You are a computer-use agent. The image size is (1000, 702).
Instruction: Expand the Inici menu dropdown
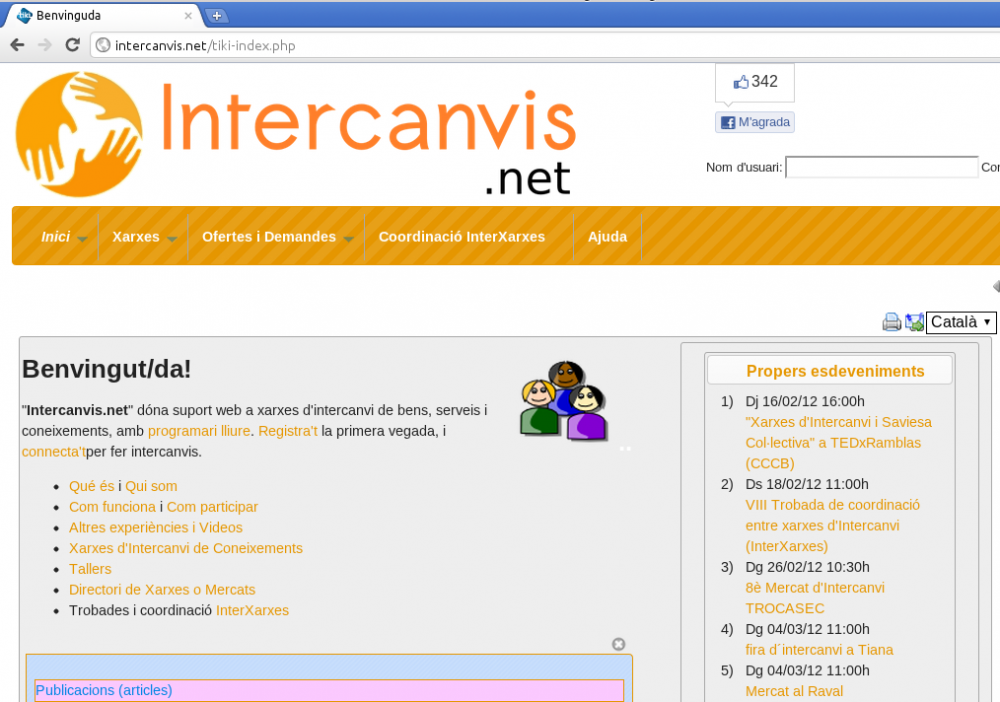(82, 238)
